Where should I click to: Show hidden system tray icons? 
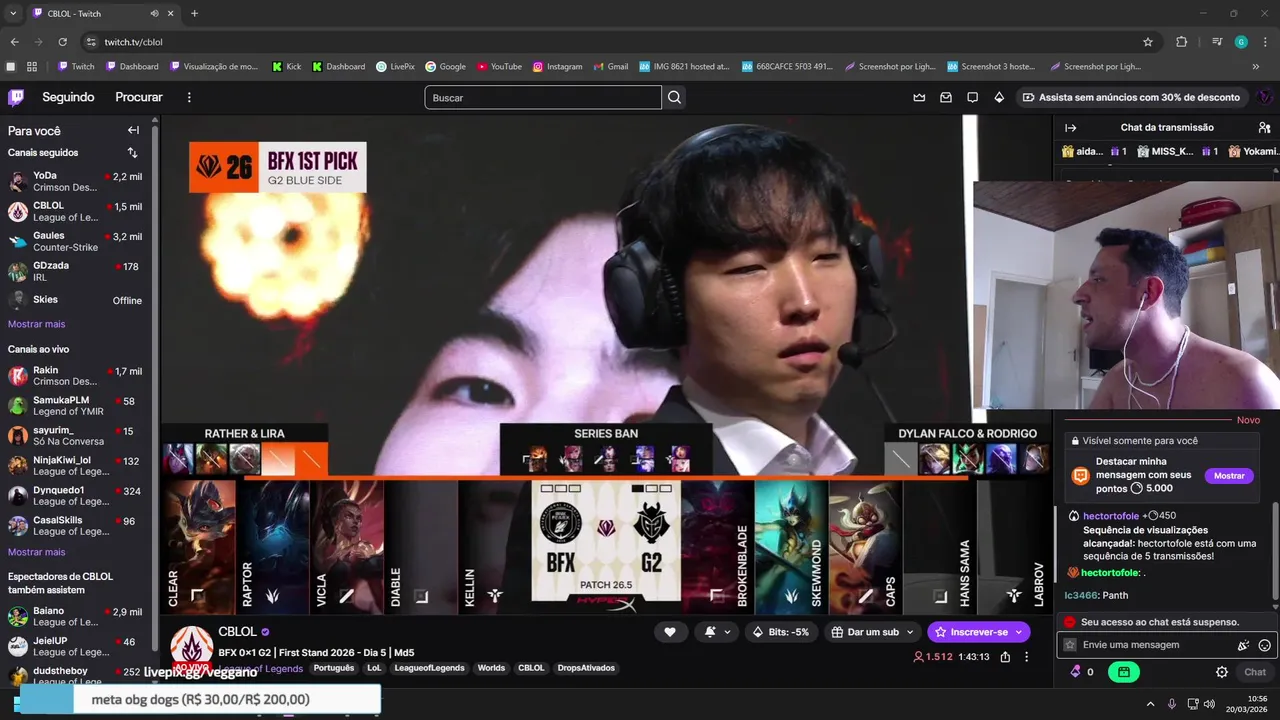tap(1150, 704)
